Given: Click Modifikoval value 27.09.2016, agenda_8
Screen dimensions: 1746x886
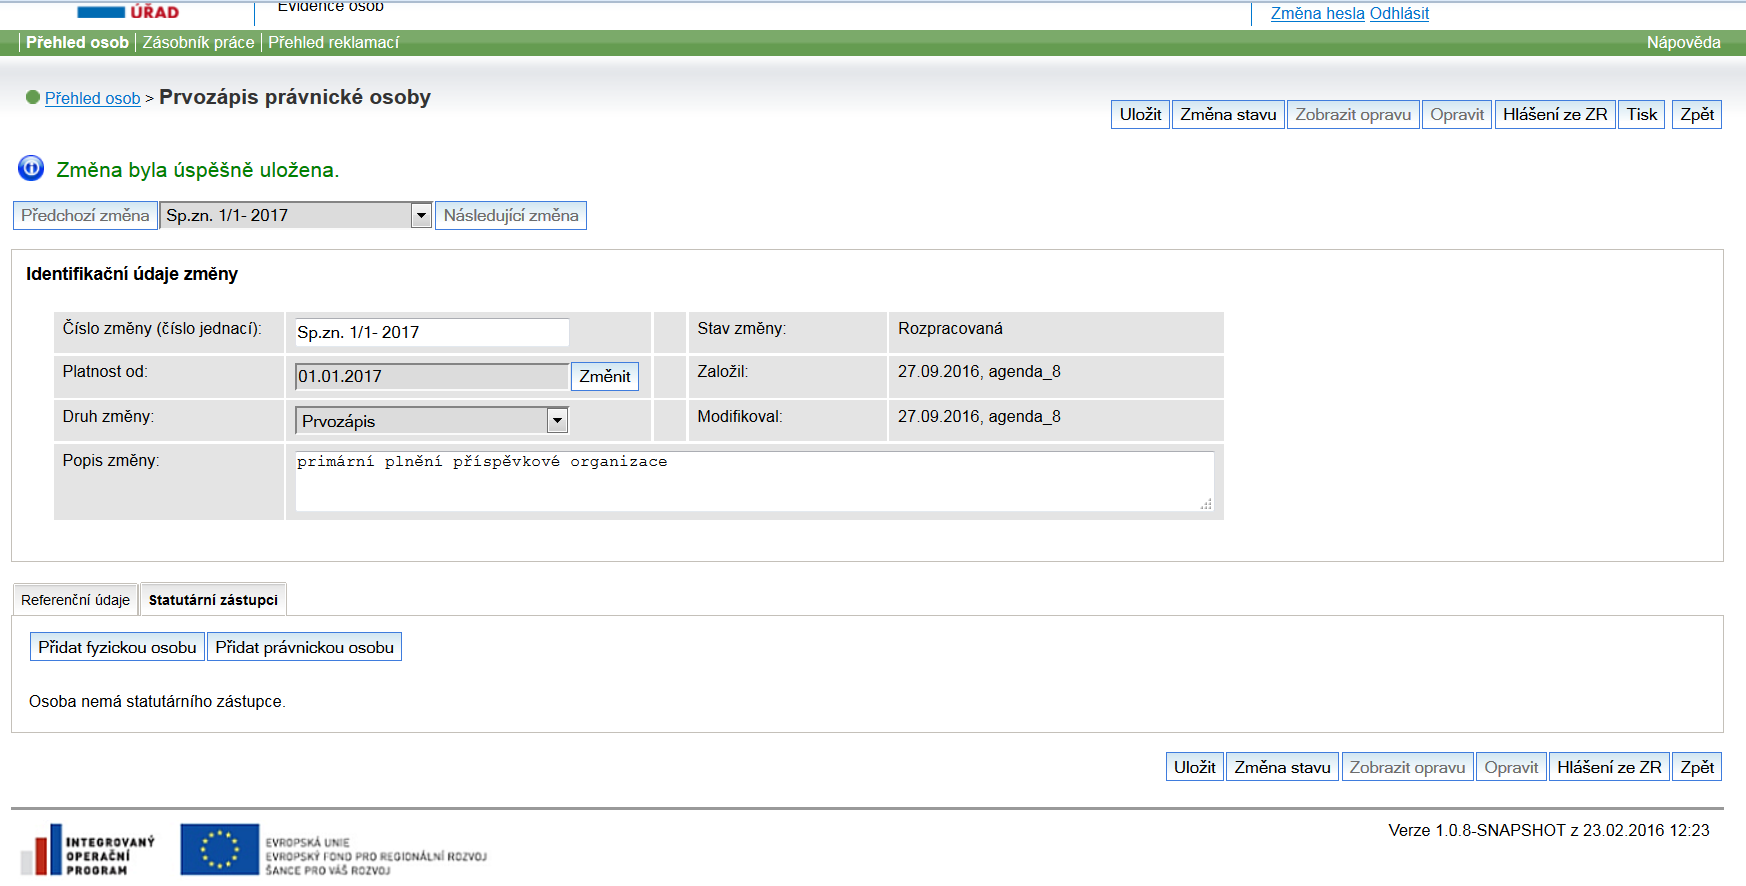Looking at the screenshot, I should tap(979, 416).
